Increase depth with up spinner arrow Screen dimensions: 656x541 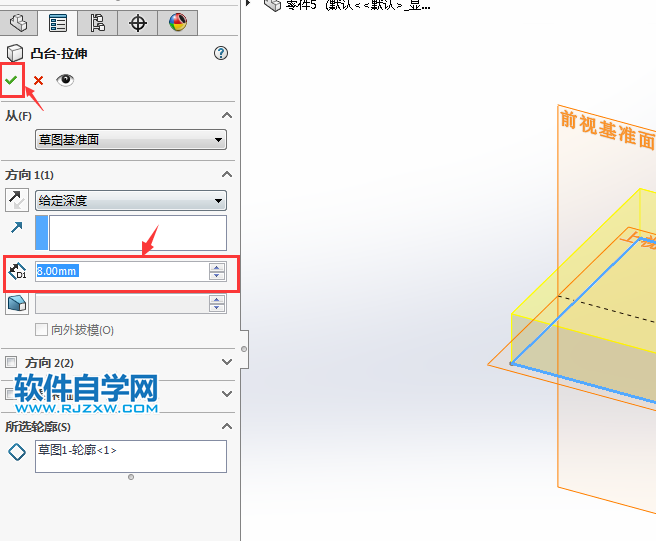217,267
